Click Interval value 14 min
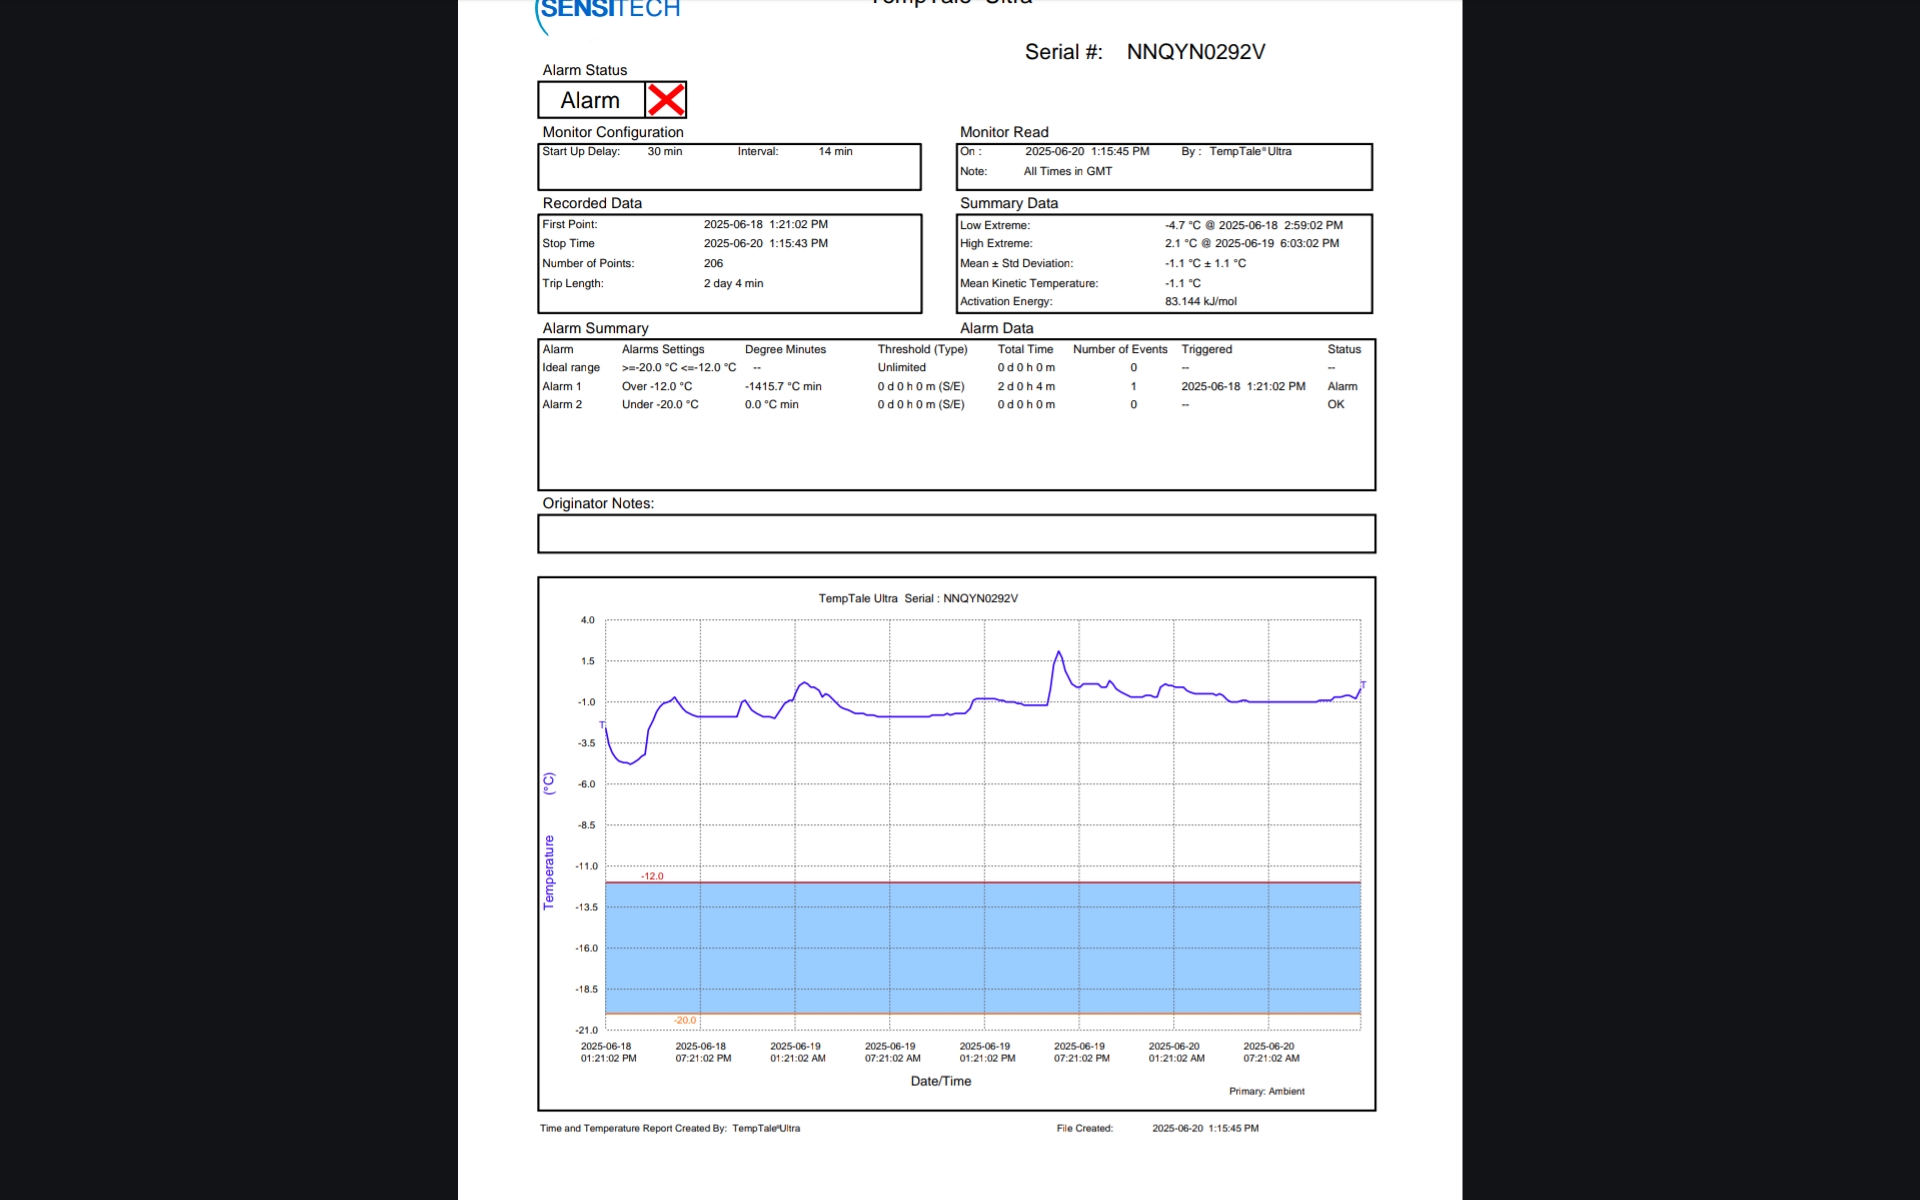1920x1200 pixels. tap(835, 152)
